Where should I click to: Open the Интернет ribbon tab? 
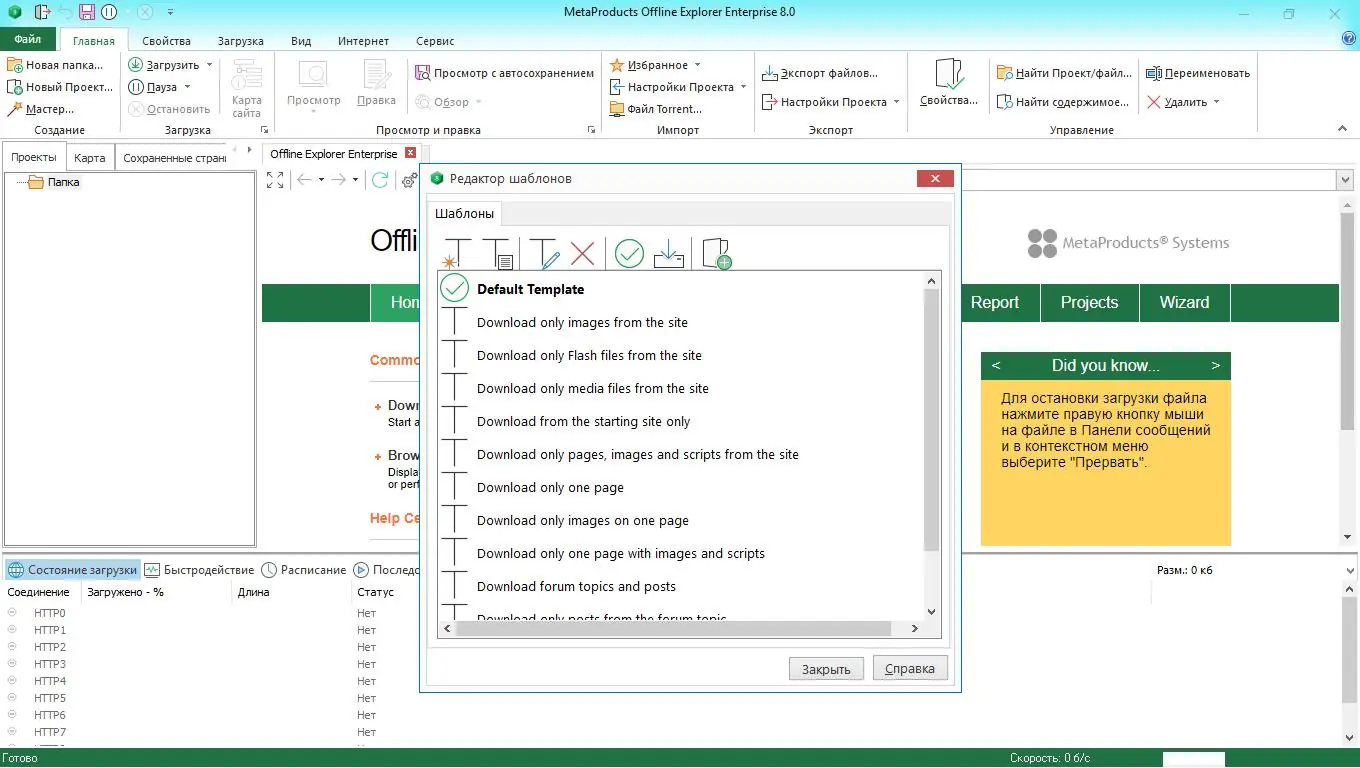(363, 41)
